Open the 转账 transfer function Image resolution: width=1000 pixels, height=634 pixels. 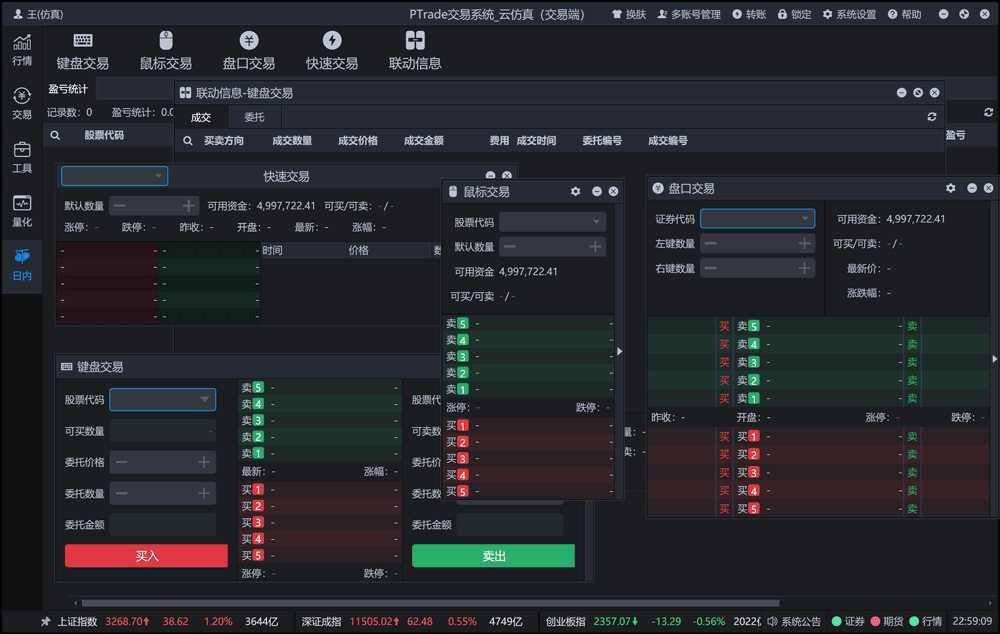[749, 14]
